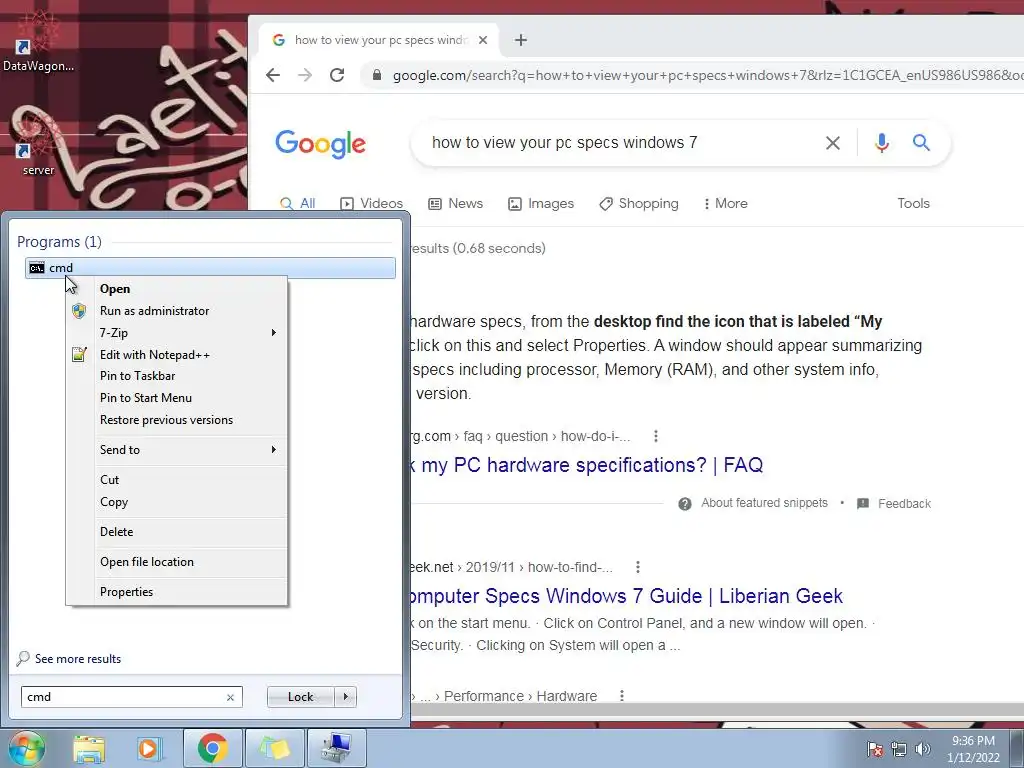Go back in Chrome
Viewport: 1024px width, 768px height.
[273, 75]
